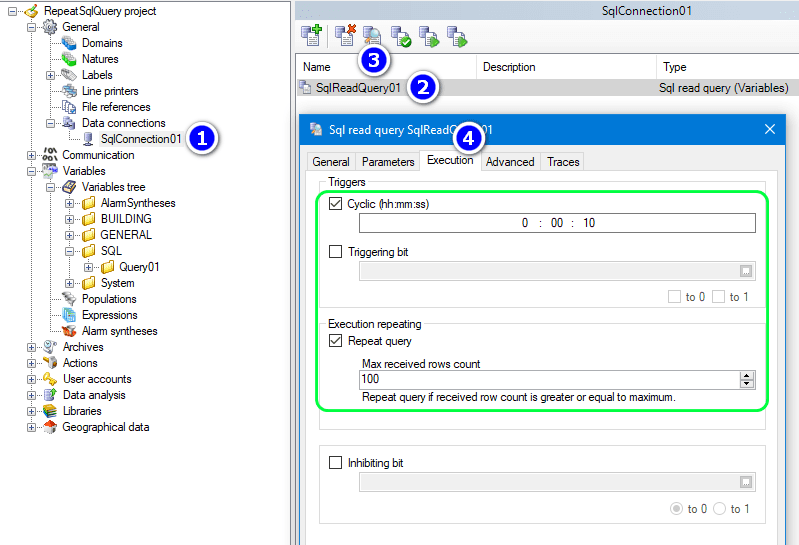The image size is (799, 545).
Task: Click the add new query toolbar icon
Action: 310,37
